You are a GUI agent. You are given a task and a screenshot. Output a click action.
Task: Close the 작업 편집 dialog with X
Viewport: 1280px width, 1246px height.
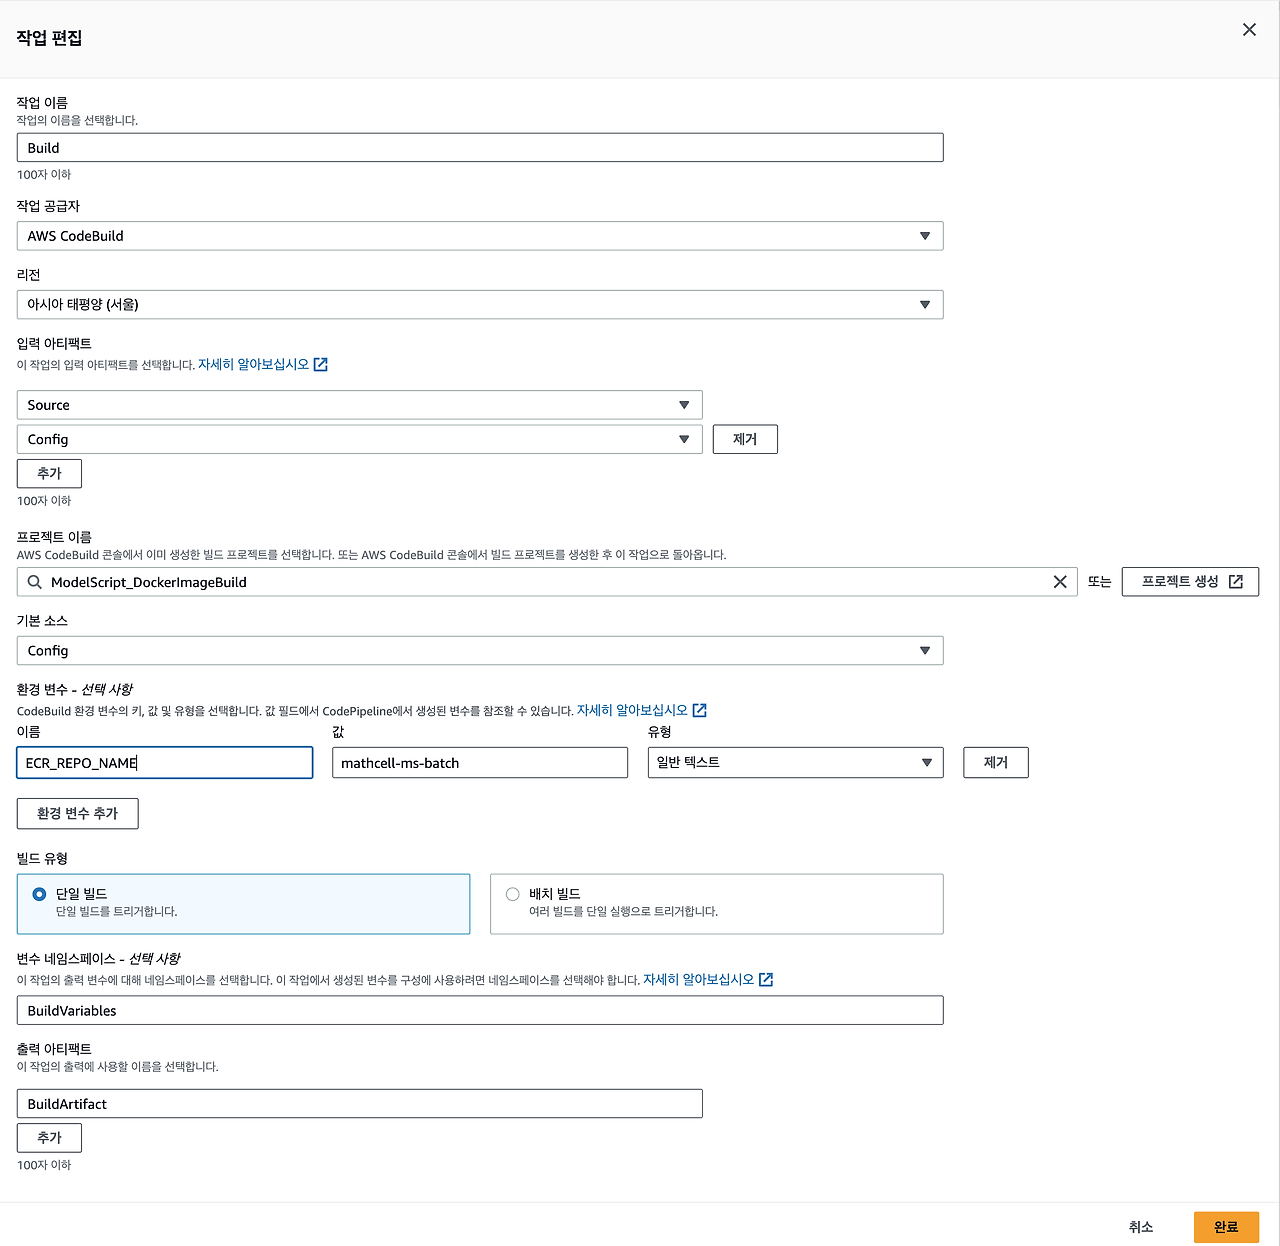[x=1249, y=30]
